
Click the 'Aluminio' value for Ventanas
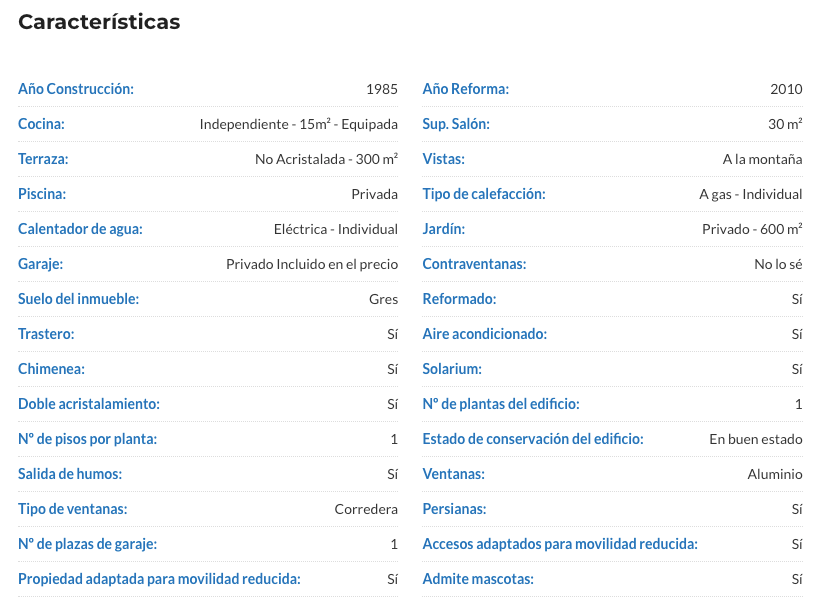(x=775, y=474)
